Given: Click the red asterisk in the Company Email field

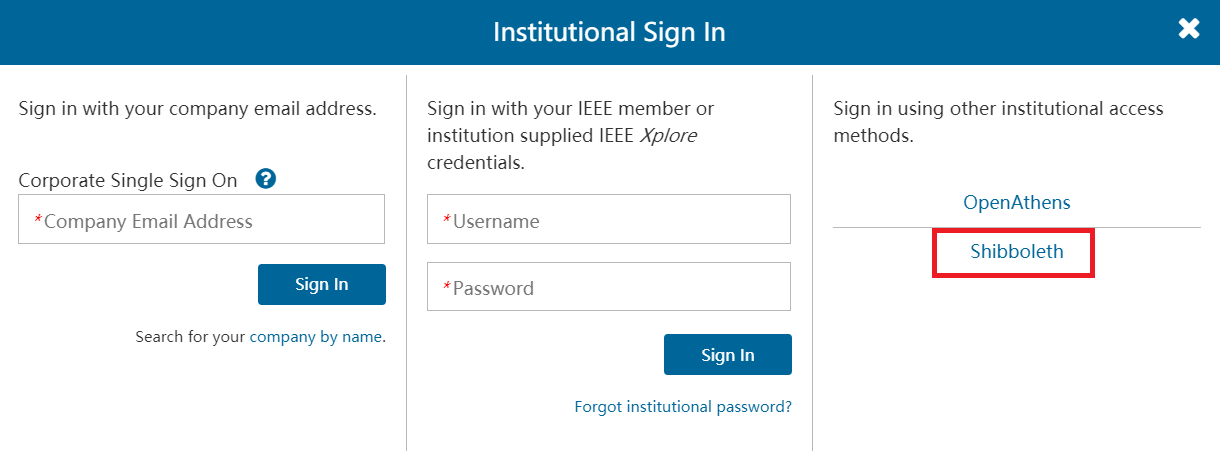Looking at the screenshot, I should [38, 220].
